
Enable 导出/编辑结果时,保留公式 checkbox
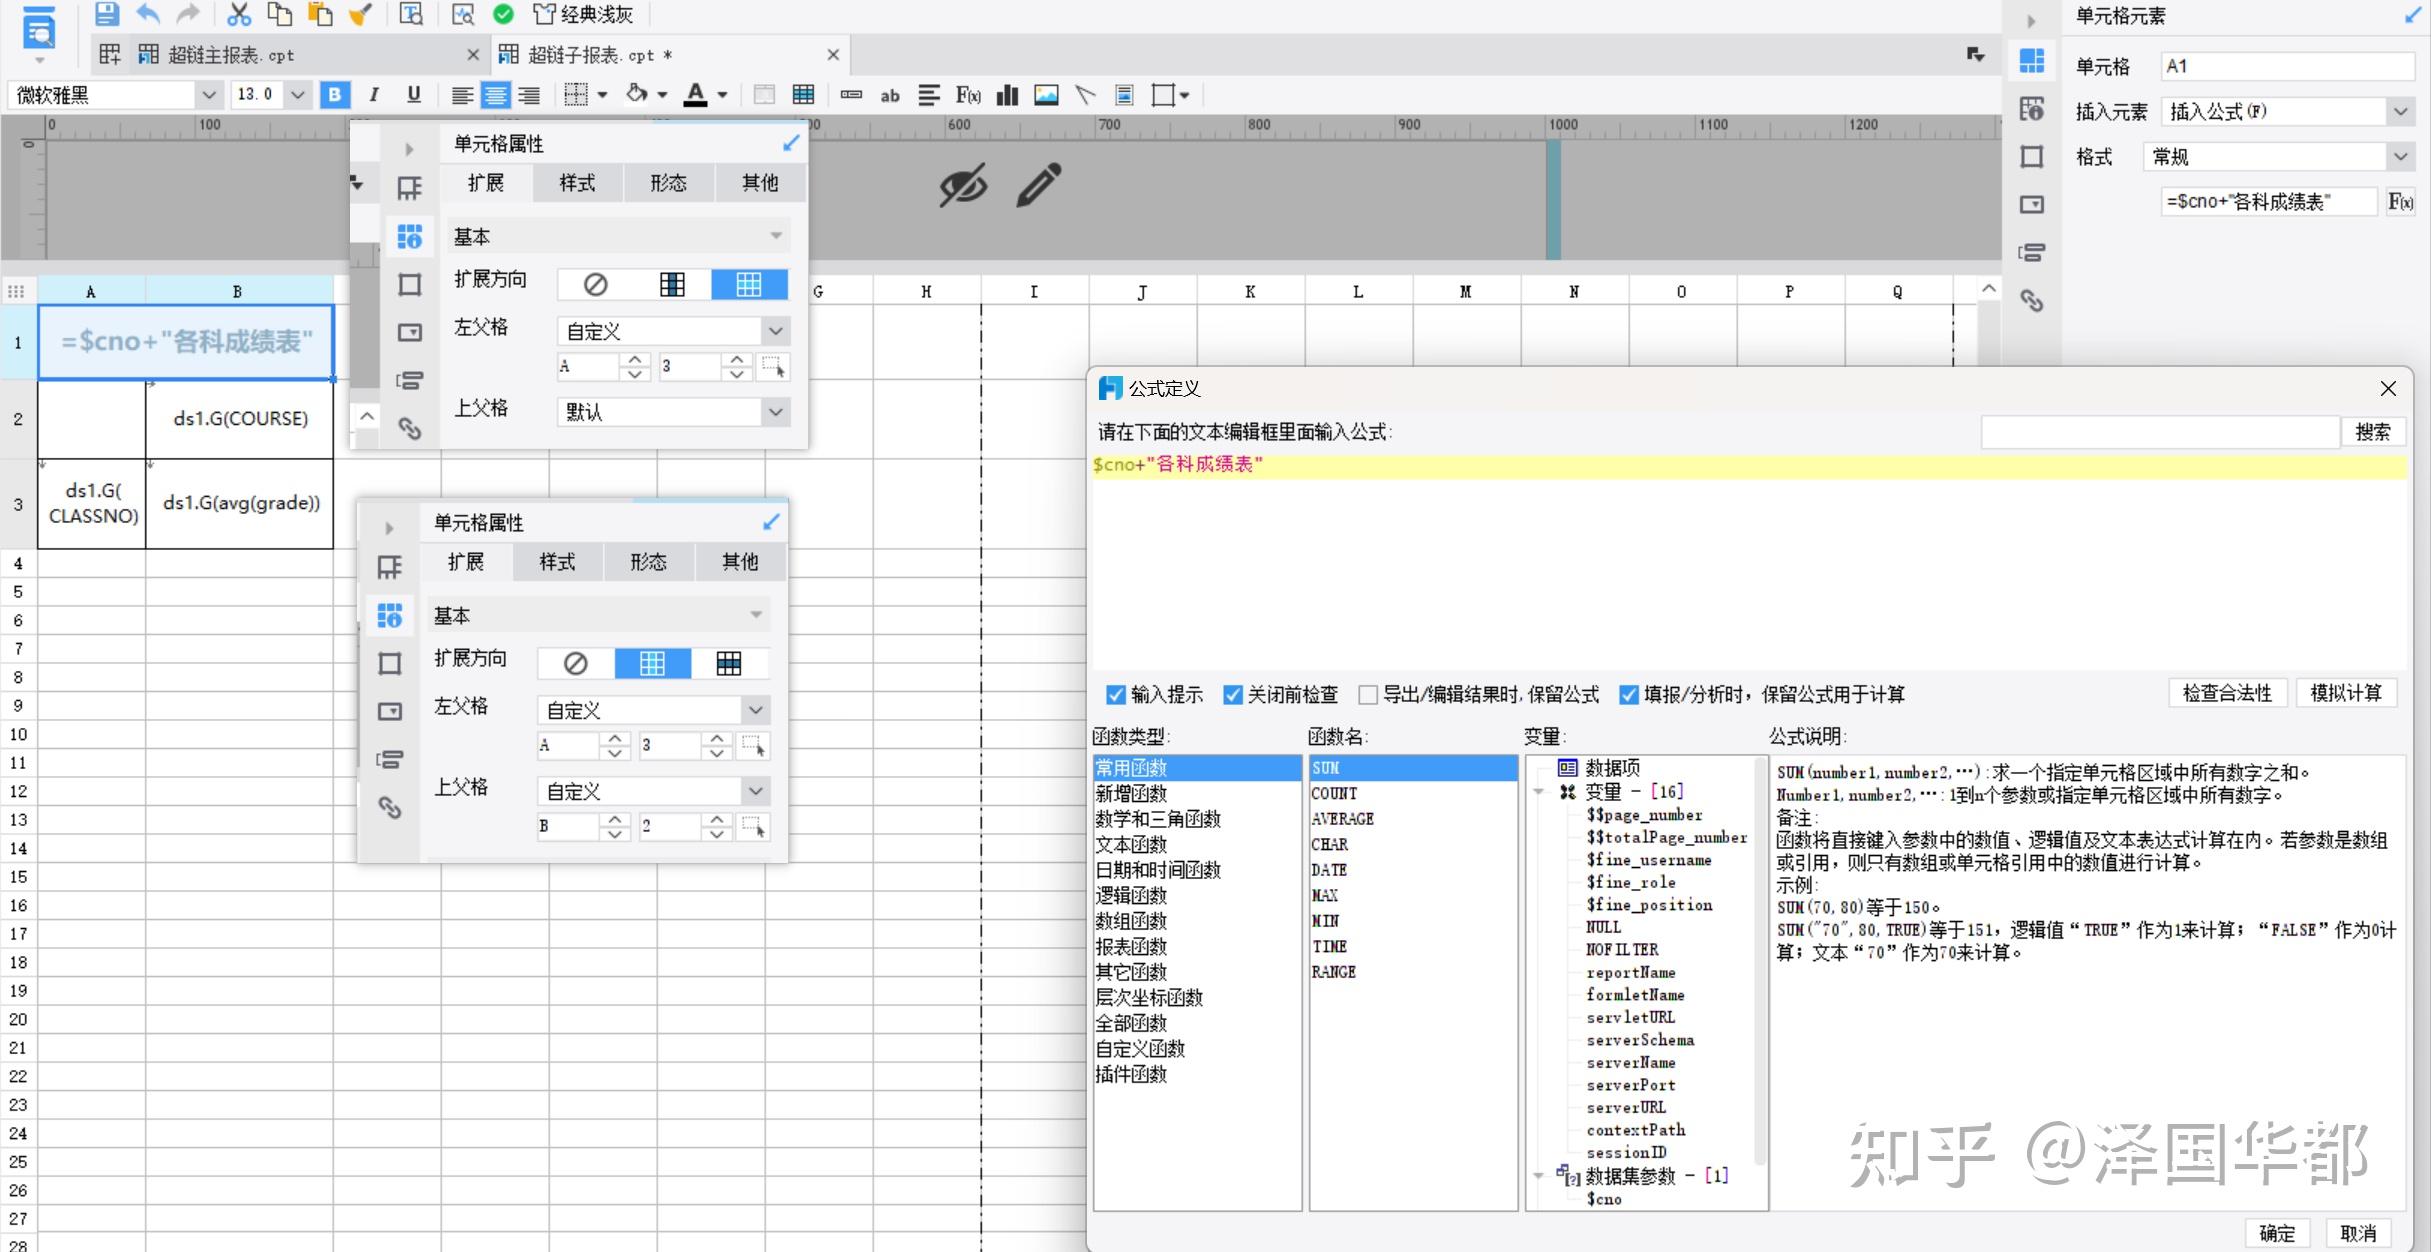1368,694
